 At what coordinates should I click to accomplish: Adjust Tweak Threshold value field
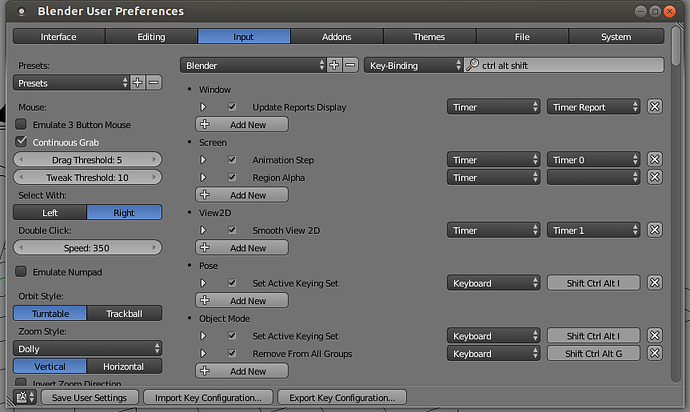pos(88,177)
